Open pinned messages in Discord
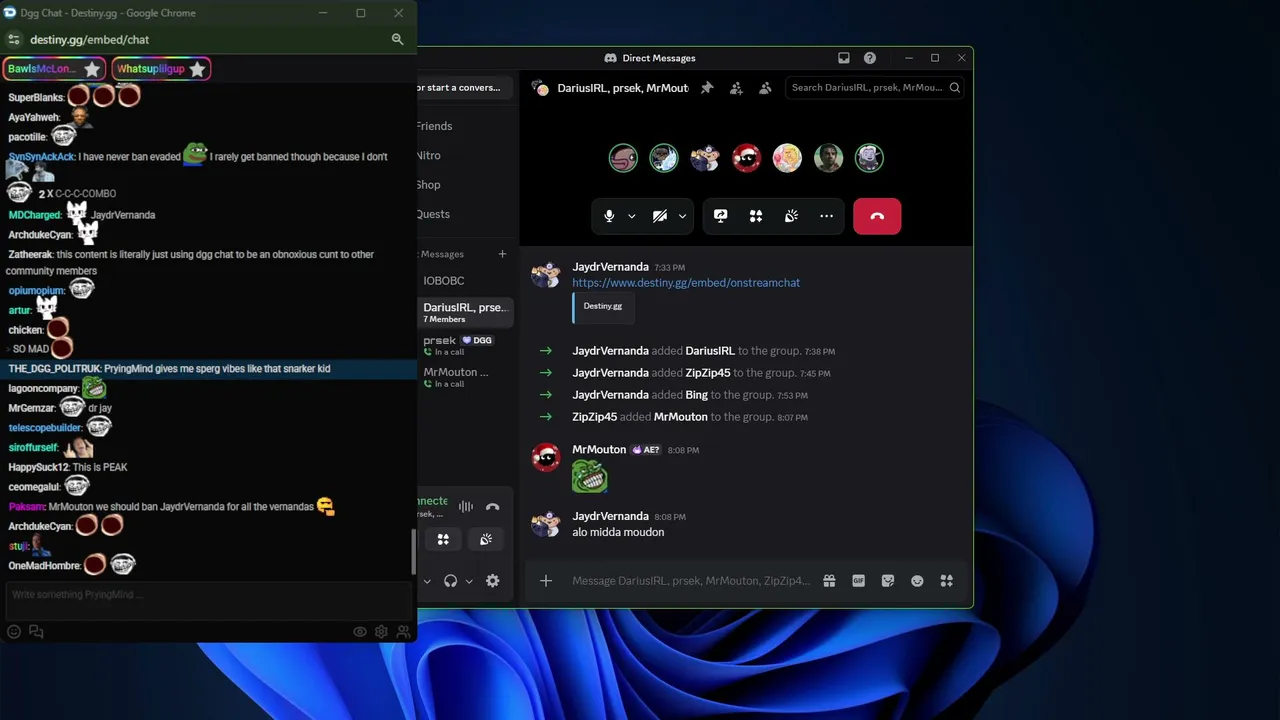Screen dimensions: 1280x720 tap(706, 88)
